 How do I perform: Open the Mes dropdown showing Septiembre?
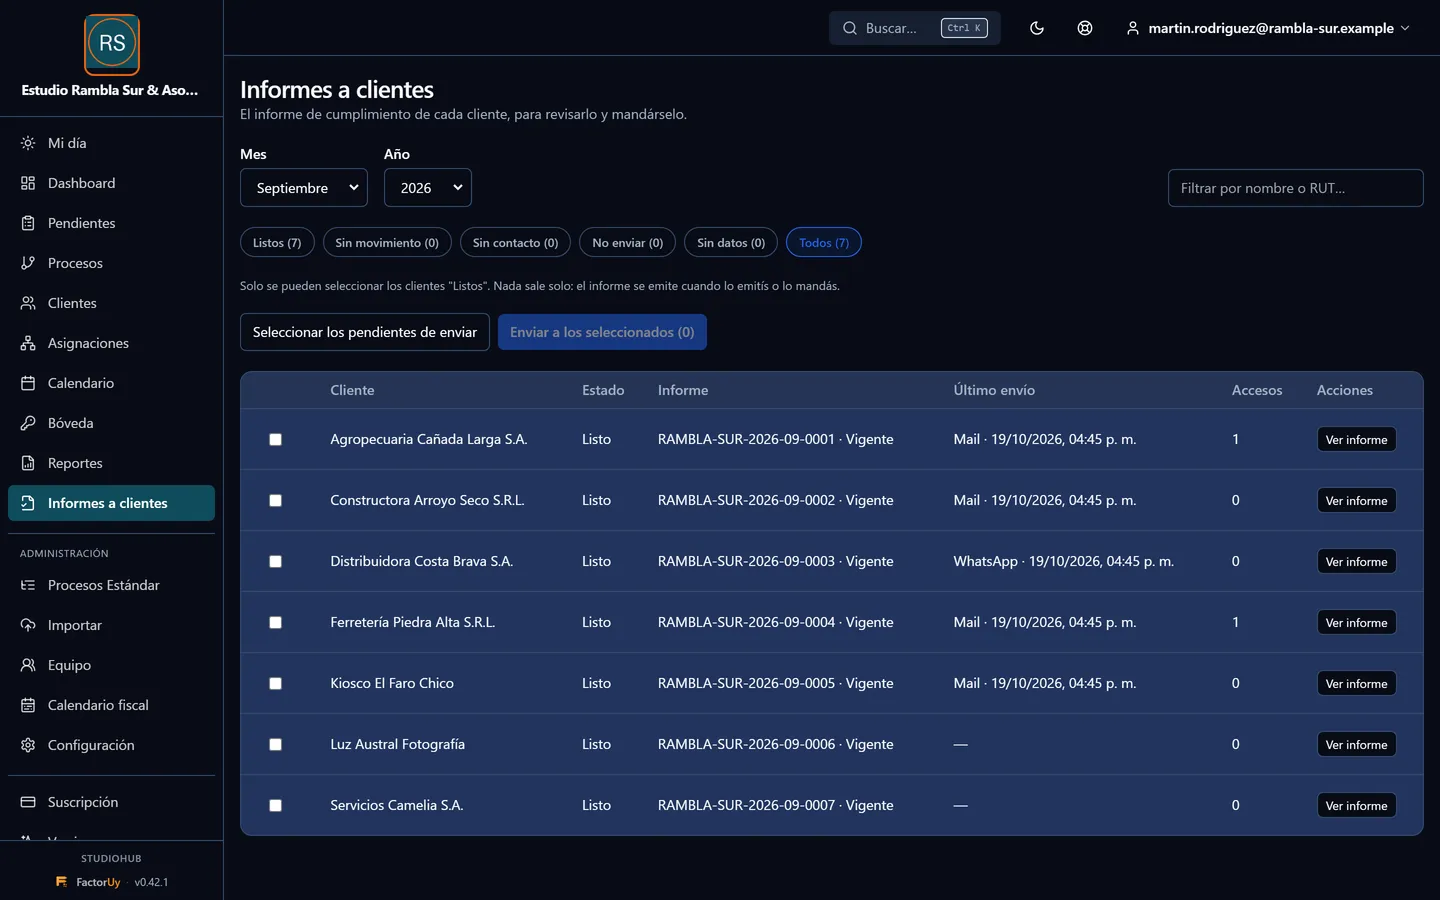tap(304, 188)
